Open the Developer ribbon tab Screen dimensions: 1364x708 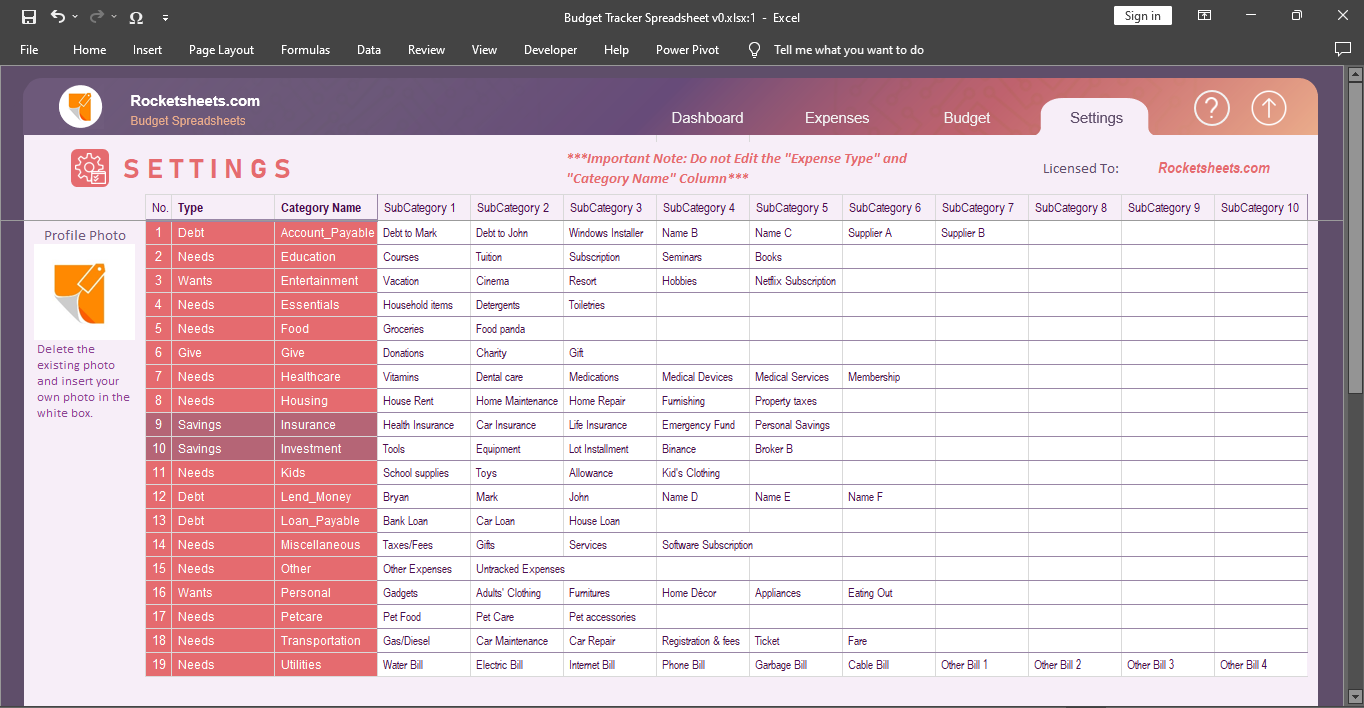(550, 50)
